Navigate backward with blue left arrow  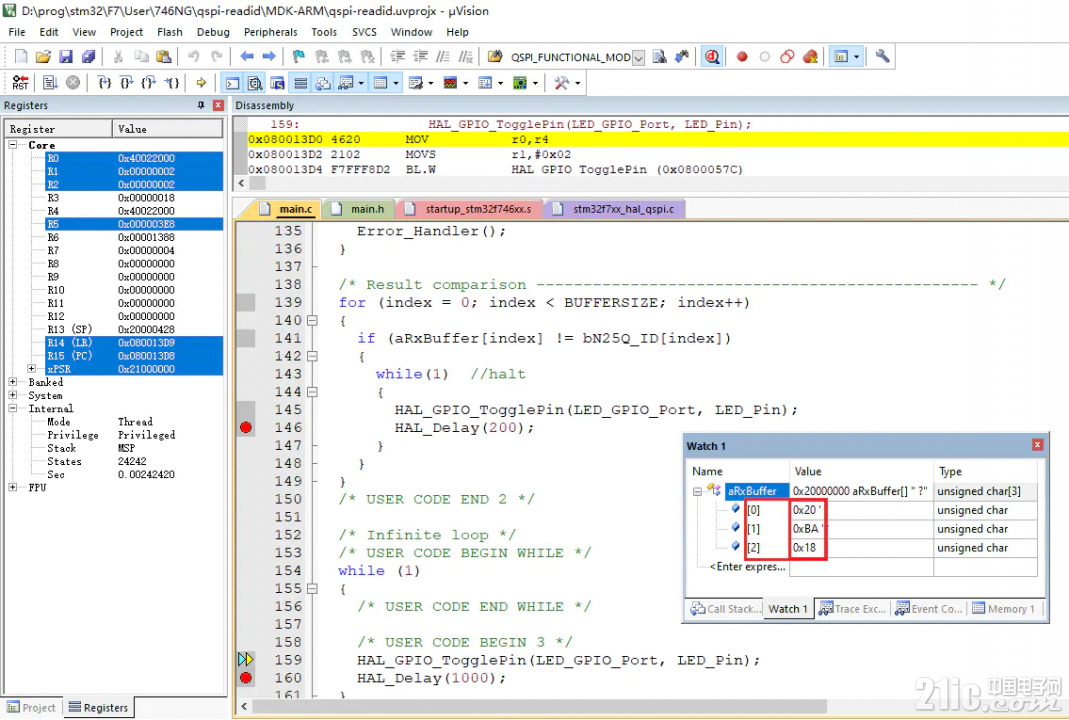pos(247,57)
